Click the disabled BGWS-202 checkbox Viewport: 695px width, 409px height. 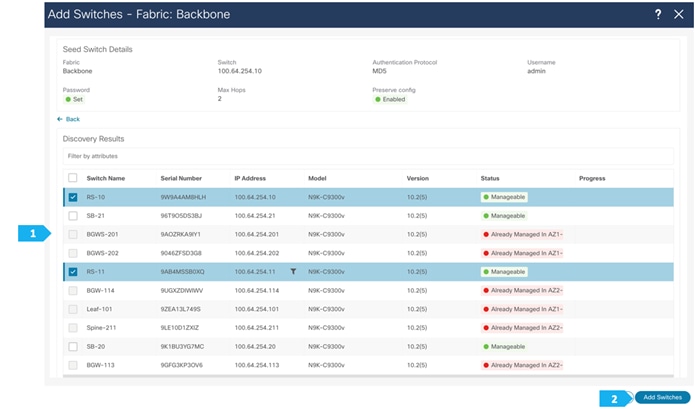73,253
